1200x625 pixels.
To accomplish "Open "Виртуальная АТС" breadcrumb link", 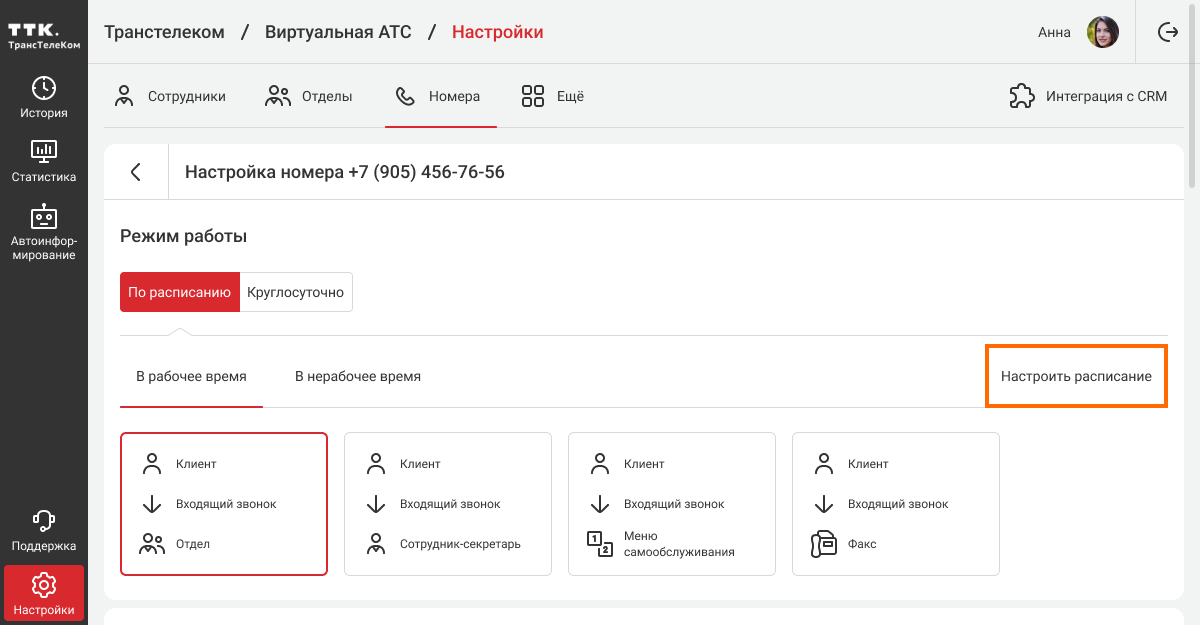I will 338,32.
